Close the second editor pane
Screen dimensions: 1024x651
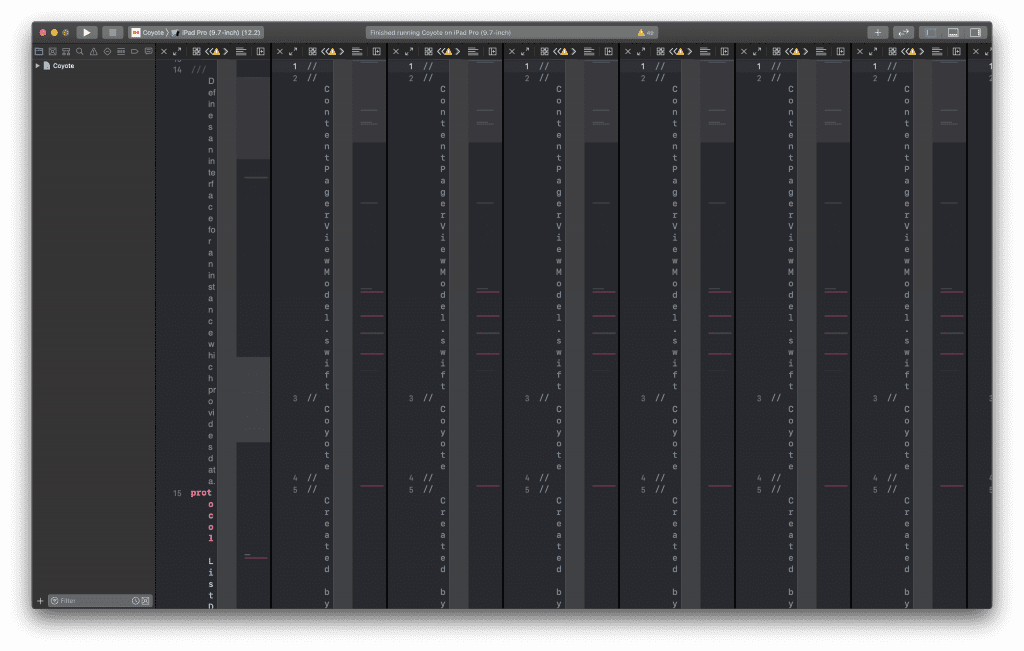280,52
